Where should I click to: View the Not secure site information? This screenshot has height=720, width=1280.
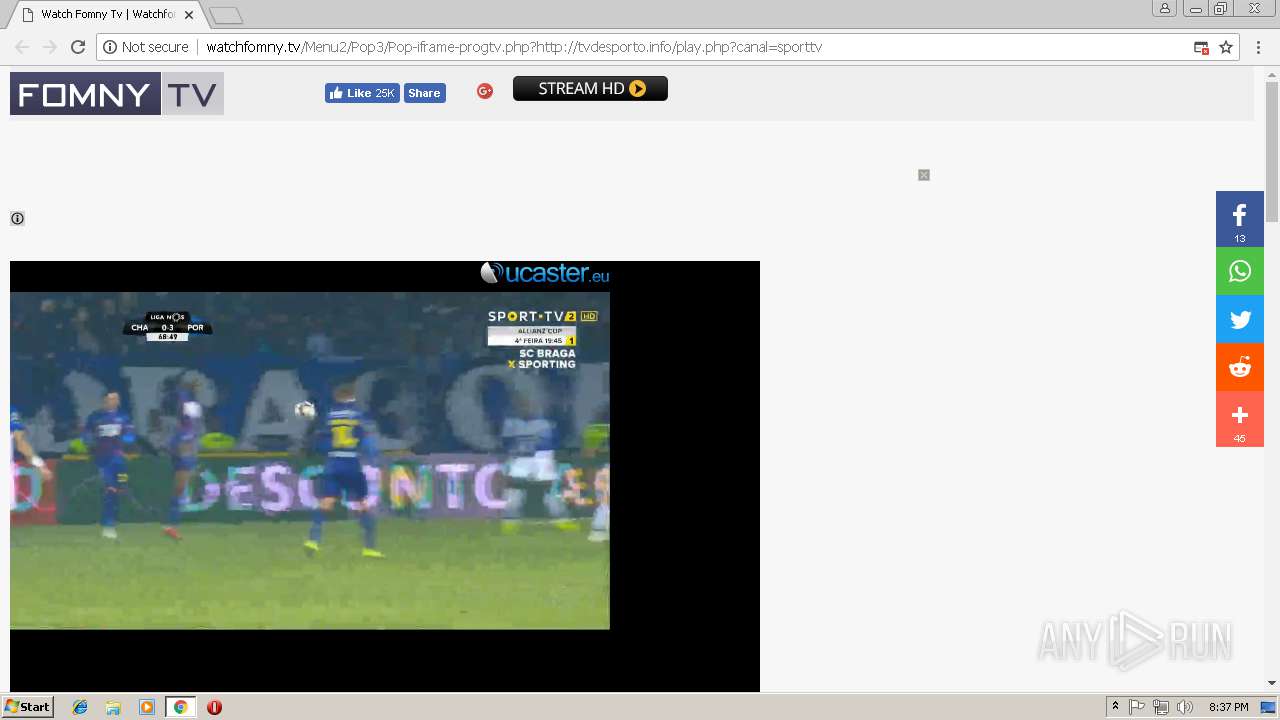click(x=146, y=47)
